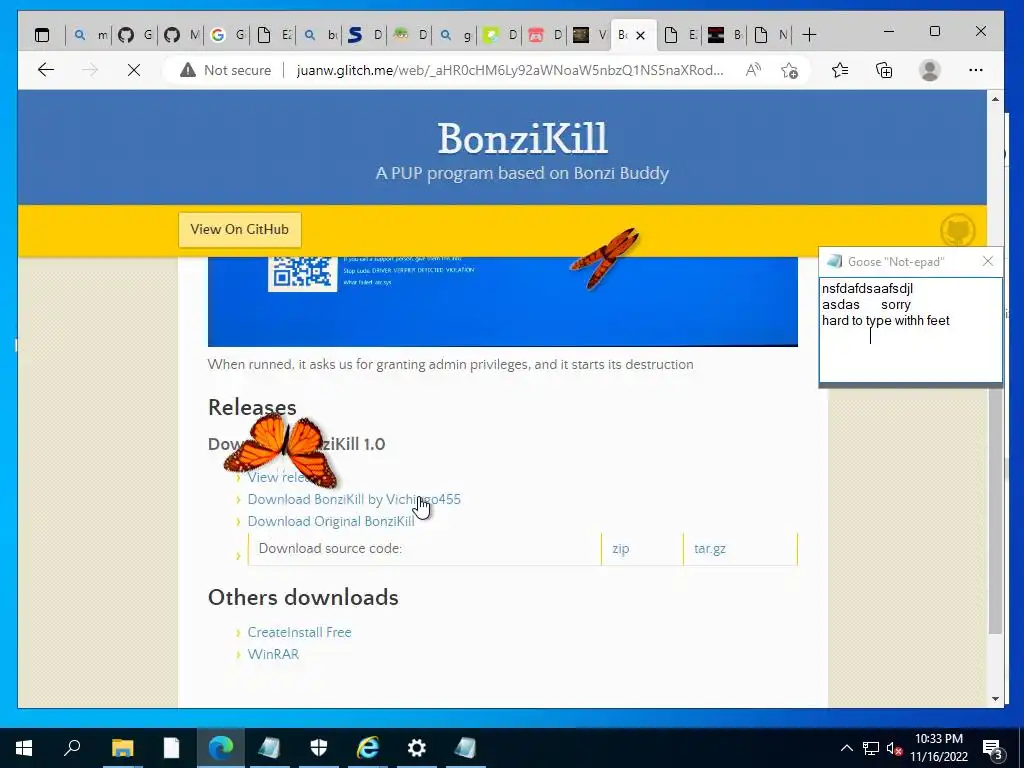The height and width of the screenshot is (768, 1024).
Task: Open the CreateInstall Free link
Action: pyautogui.click(x=299, y=632)
